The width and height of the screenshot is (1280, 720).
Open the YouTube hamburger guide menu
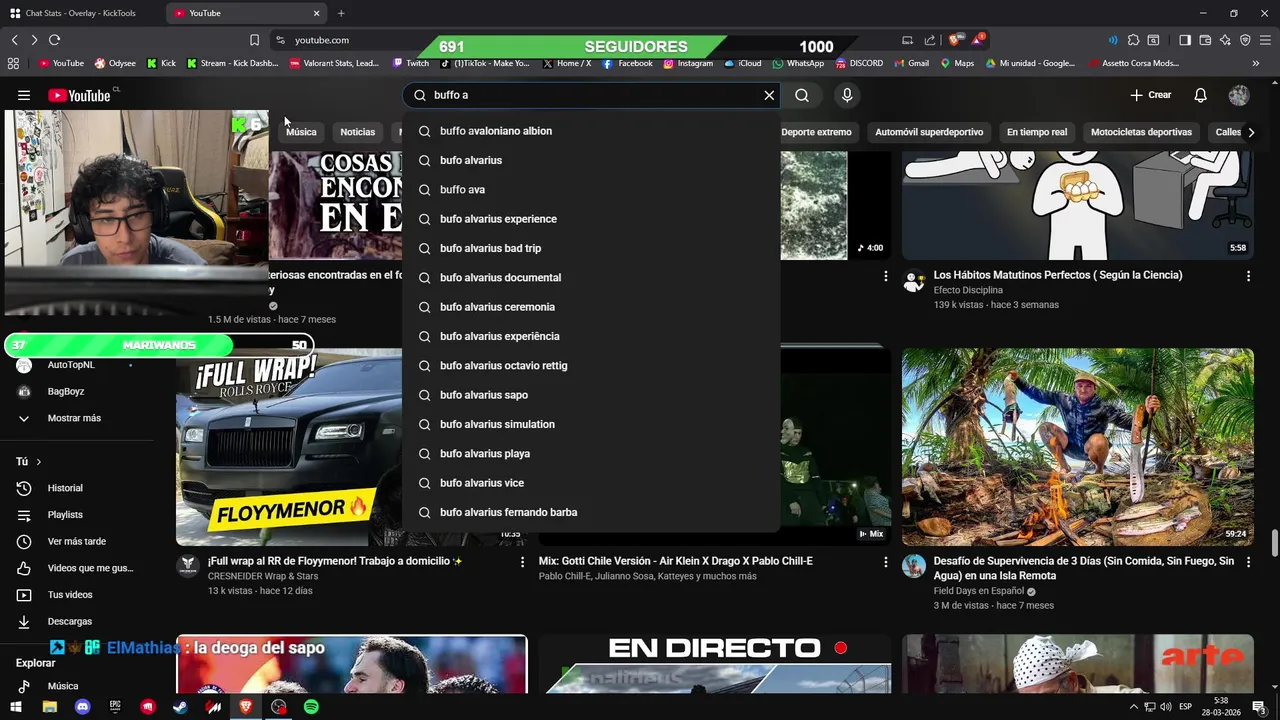tap(24, 95)
